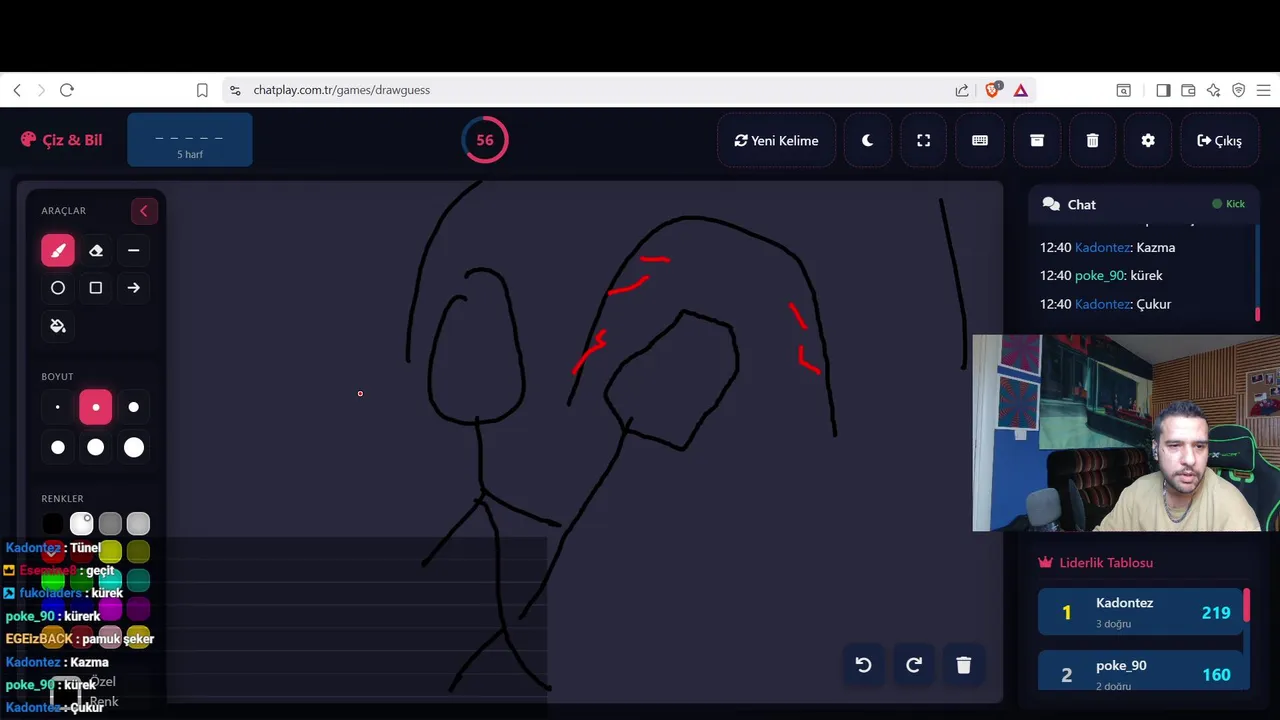Screen dimensions: 1280x720
Task: Click the chatplay.com.tr address bar
Action: 590,90
